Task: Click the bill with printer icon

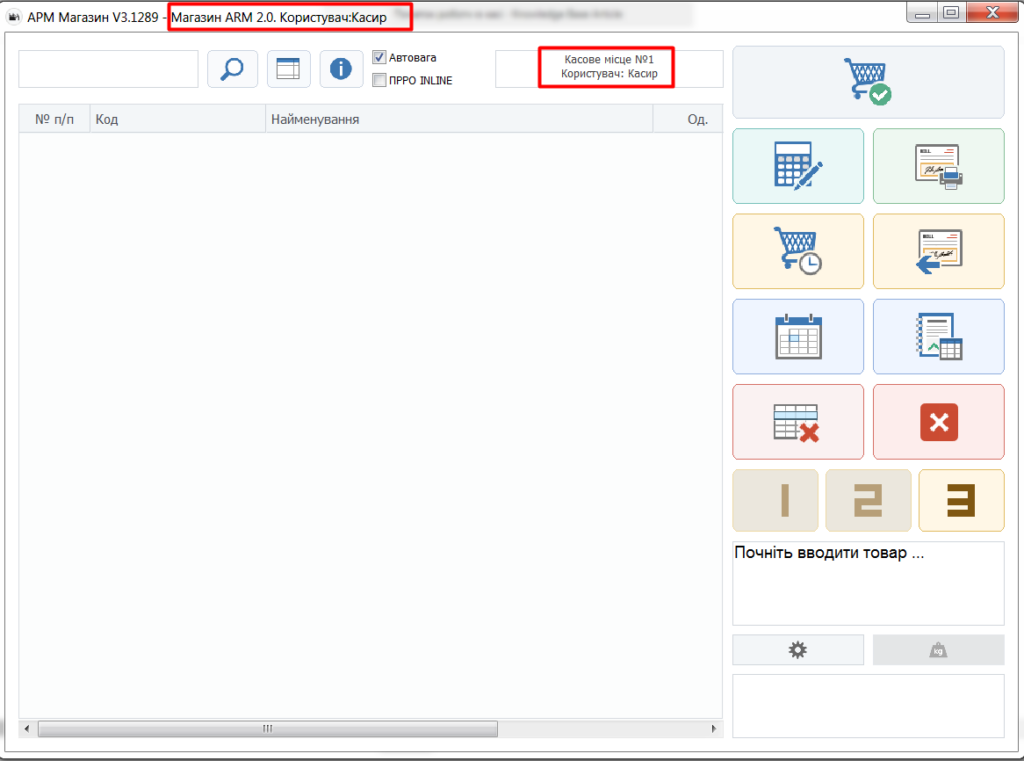Action: coord(938,166)
